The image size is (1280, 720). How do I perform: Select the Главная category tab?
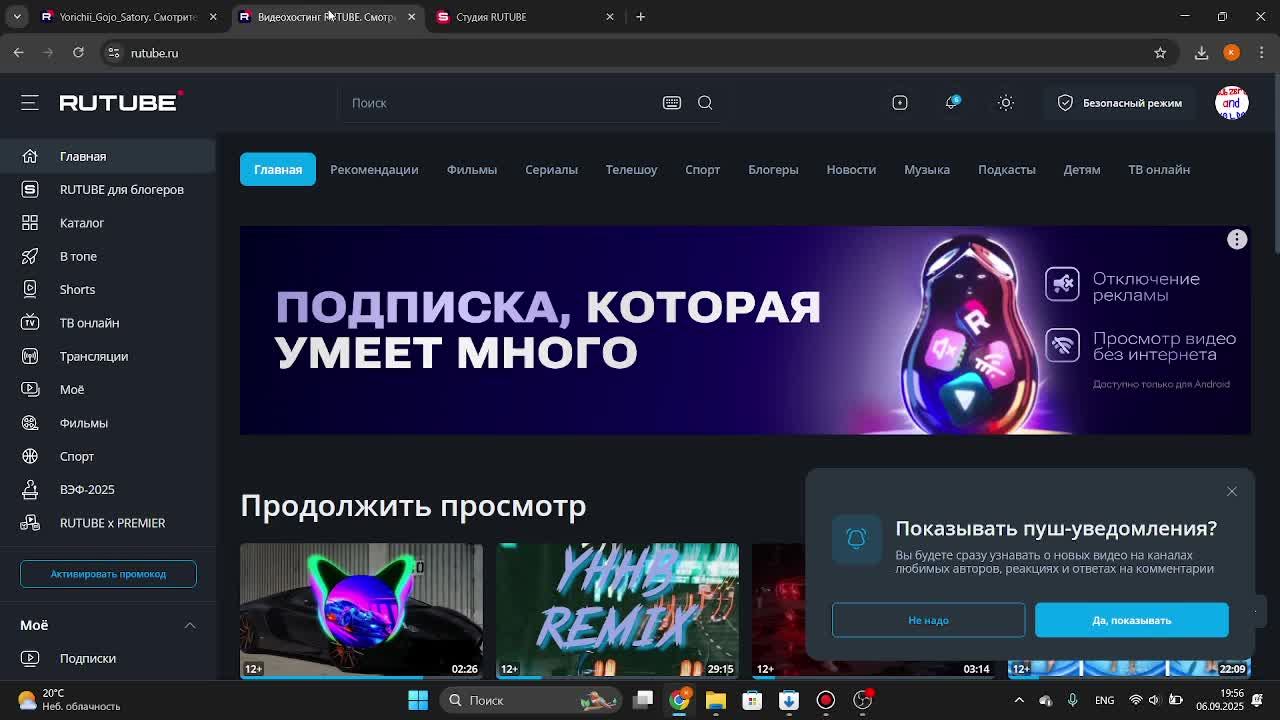(278, 169)
